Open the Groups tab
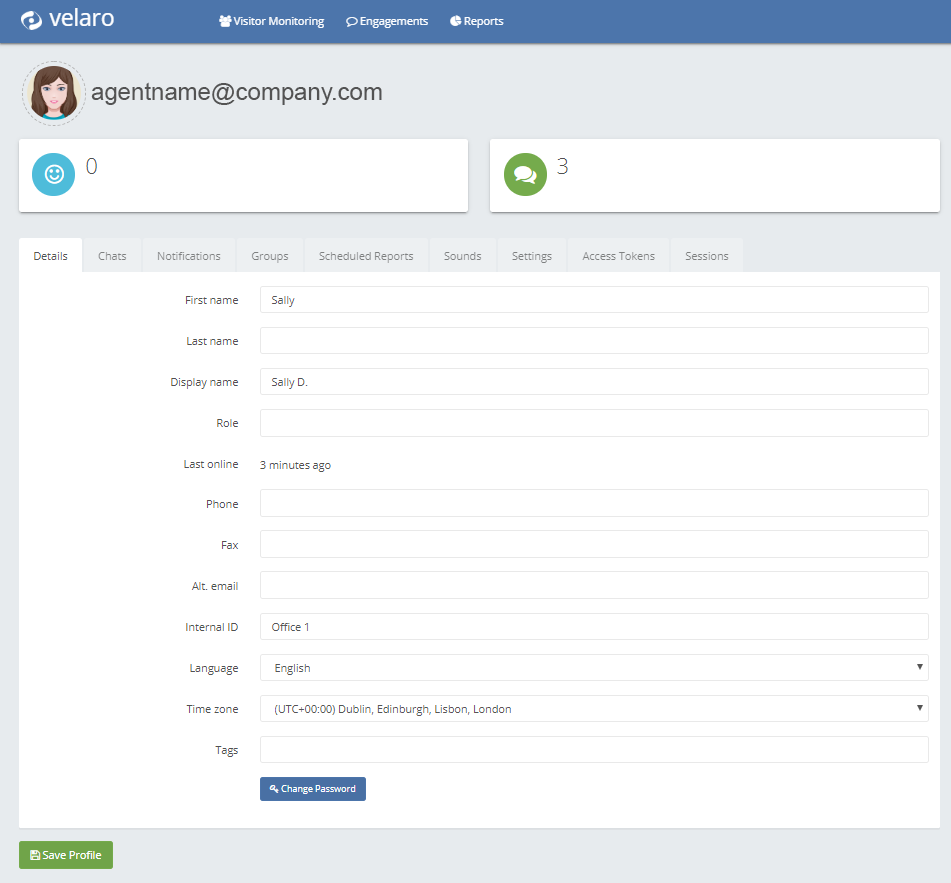 pyautogui.click(x=270, y=256)
